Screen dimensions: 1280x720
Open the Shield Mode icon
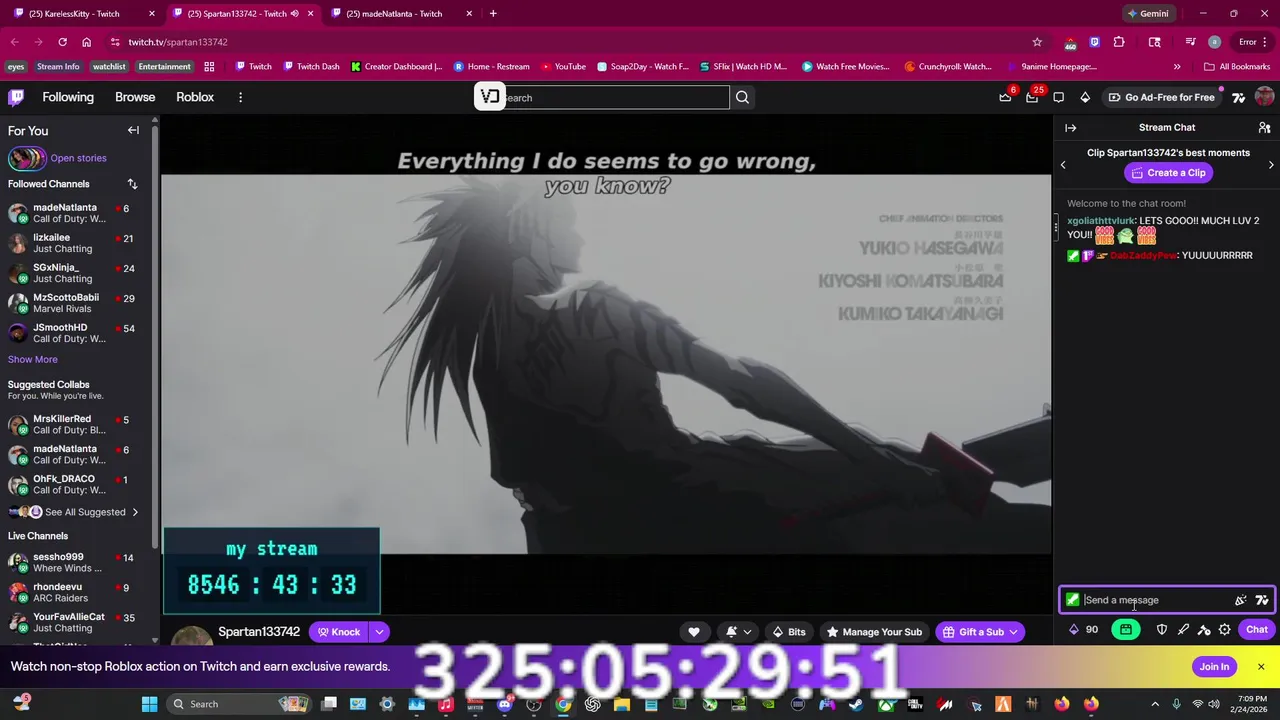tap(1162, 630)
